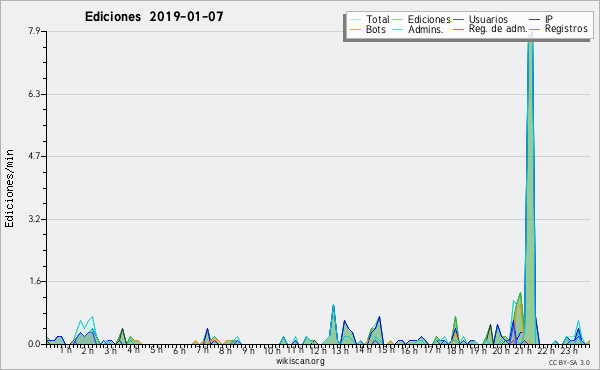Click the y-axis value 7.9
The height and width of the screenshot is (370, 600).
(x=34, y=31)
